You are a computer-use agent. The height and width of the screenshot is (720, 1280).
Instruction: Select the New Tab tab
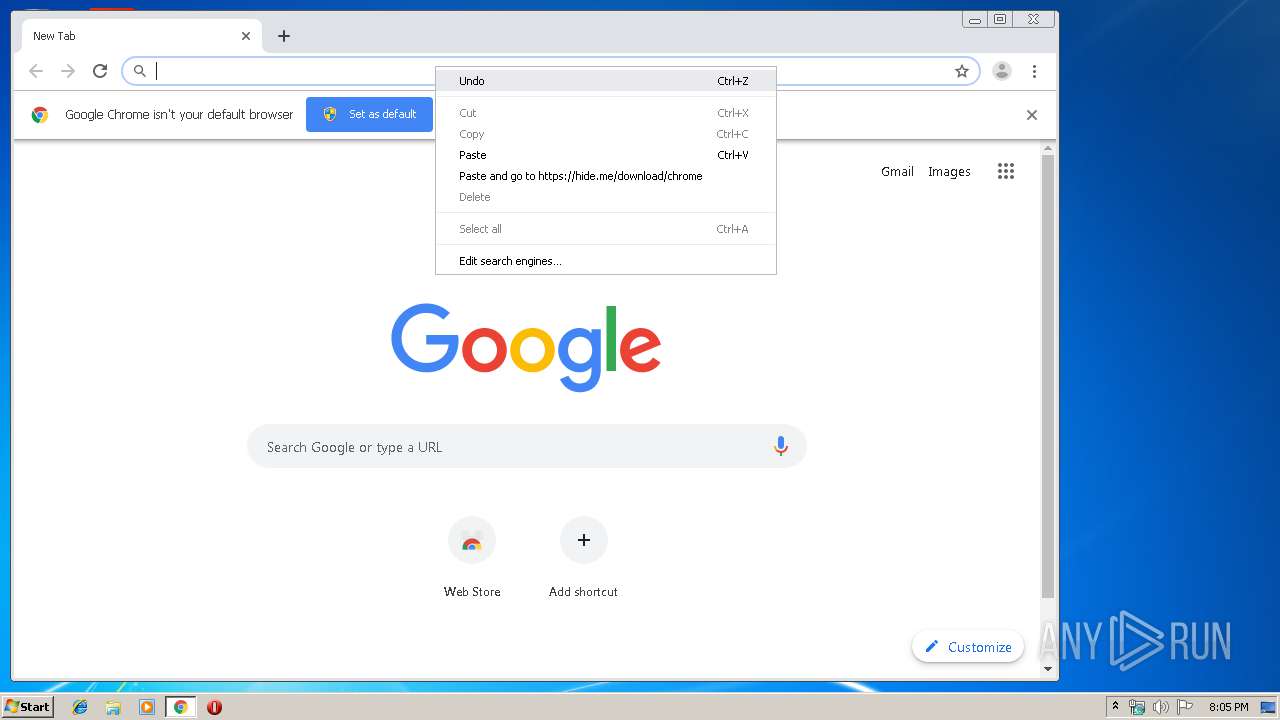coord(141,36)
